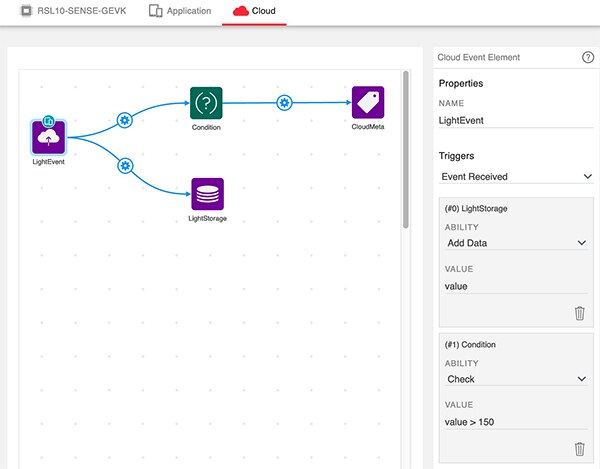Expand the Add Data ability dropdown

pyautogui.click(x=516, y=243)
